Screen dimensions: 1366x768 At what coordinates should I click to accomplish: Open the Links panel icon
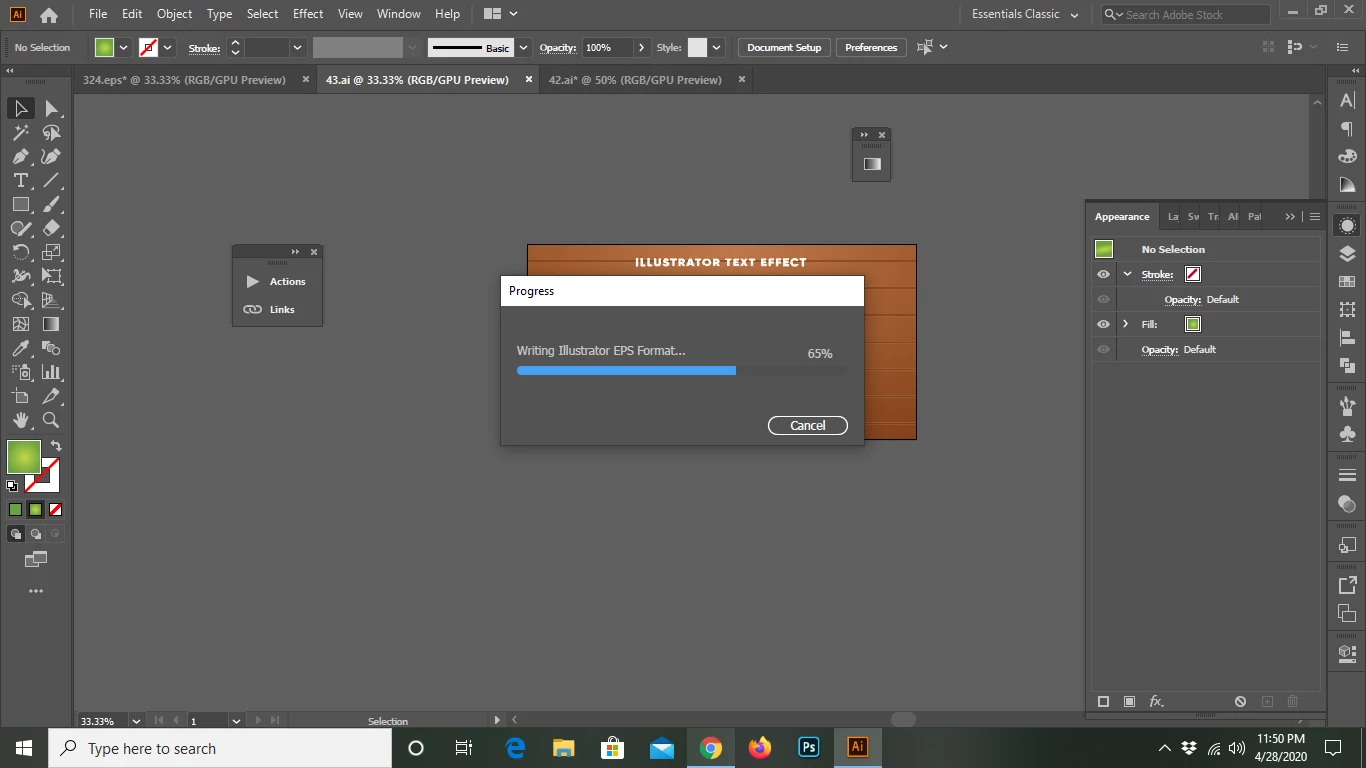click(253, 310)
